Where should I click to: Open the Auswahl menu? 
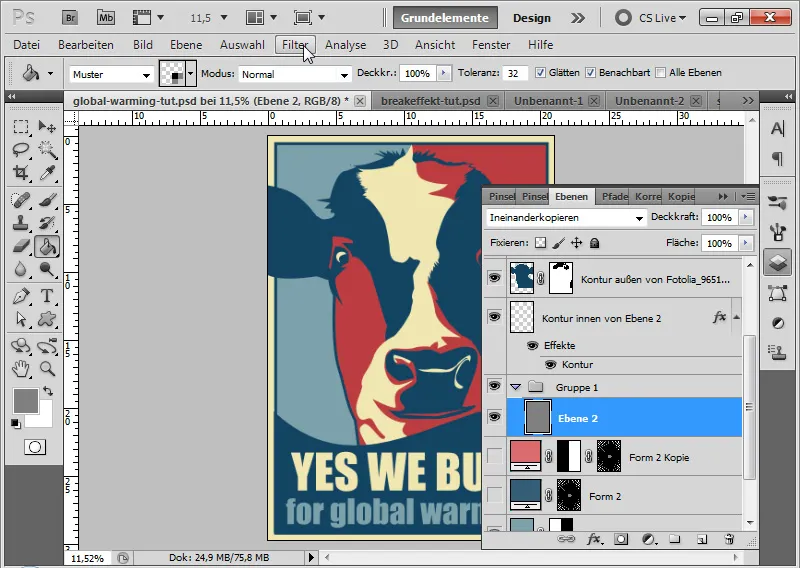pos(242,45)
